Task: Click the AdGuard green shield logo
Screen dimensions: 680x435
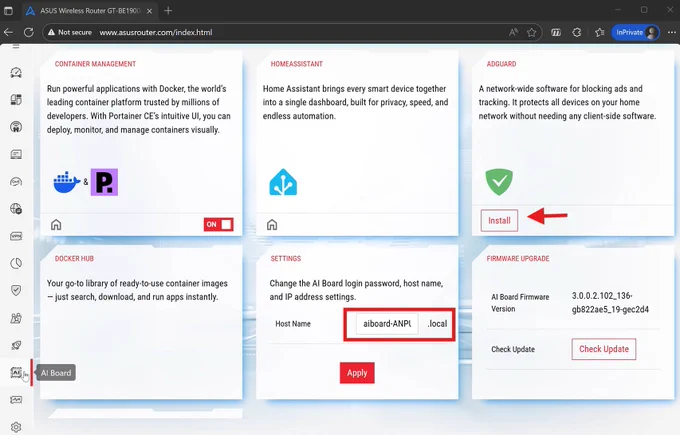Action: pyautogui.click(x=499, y=182)
